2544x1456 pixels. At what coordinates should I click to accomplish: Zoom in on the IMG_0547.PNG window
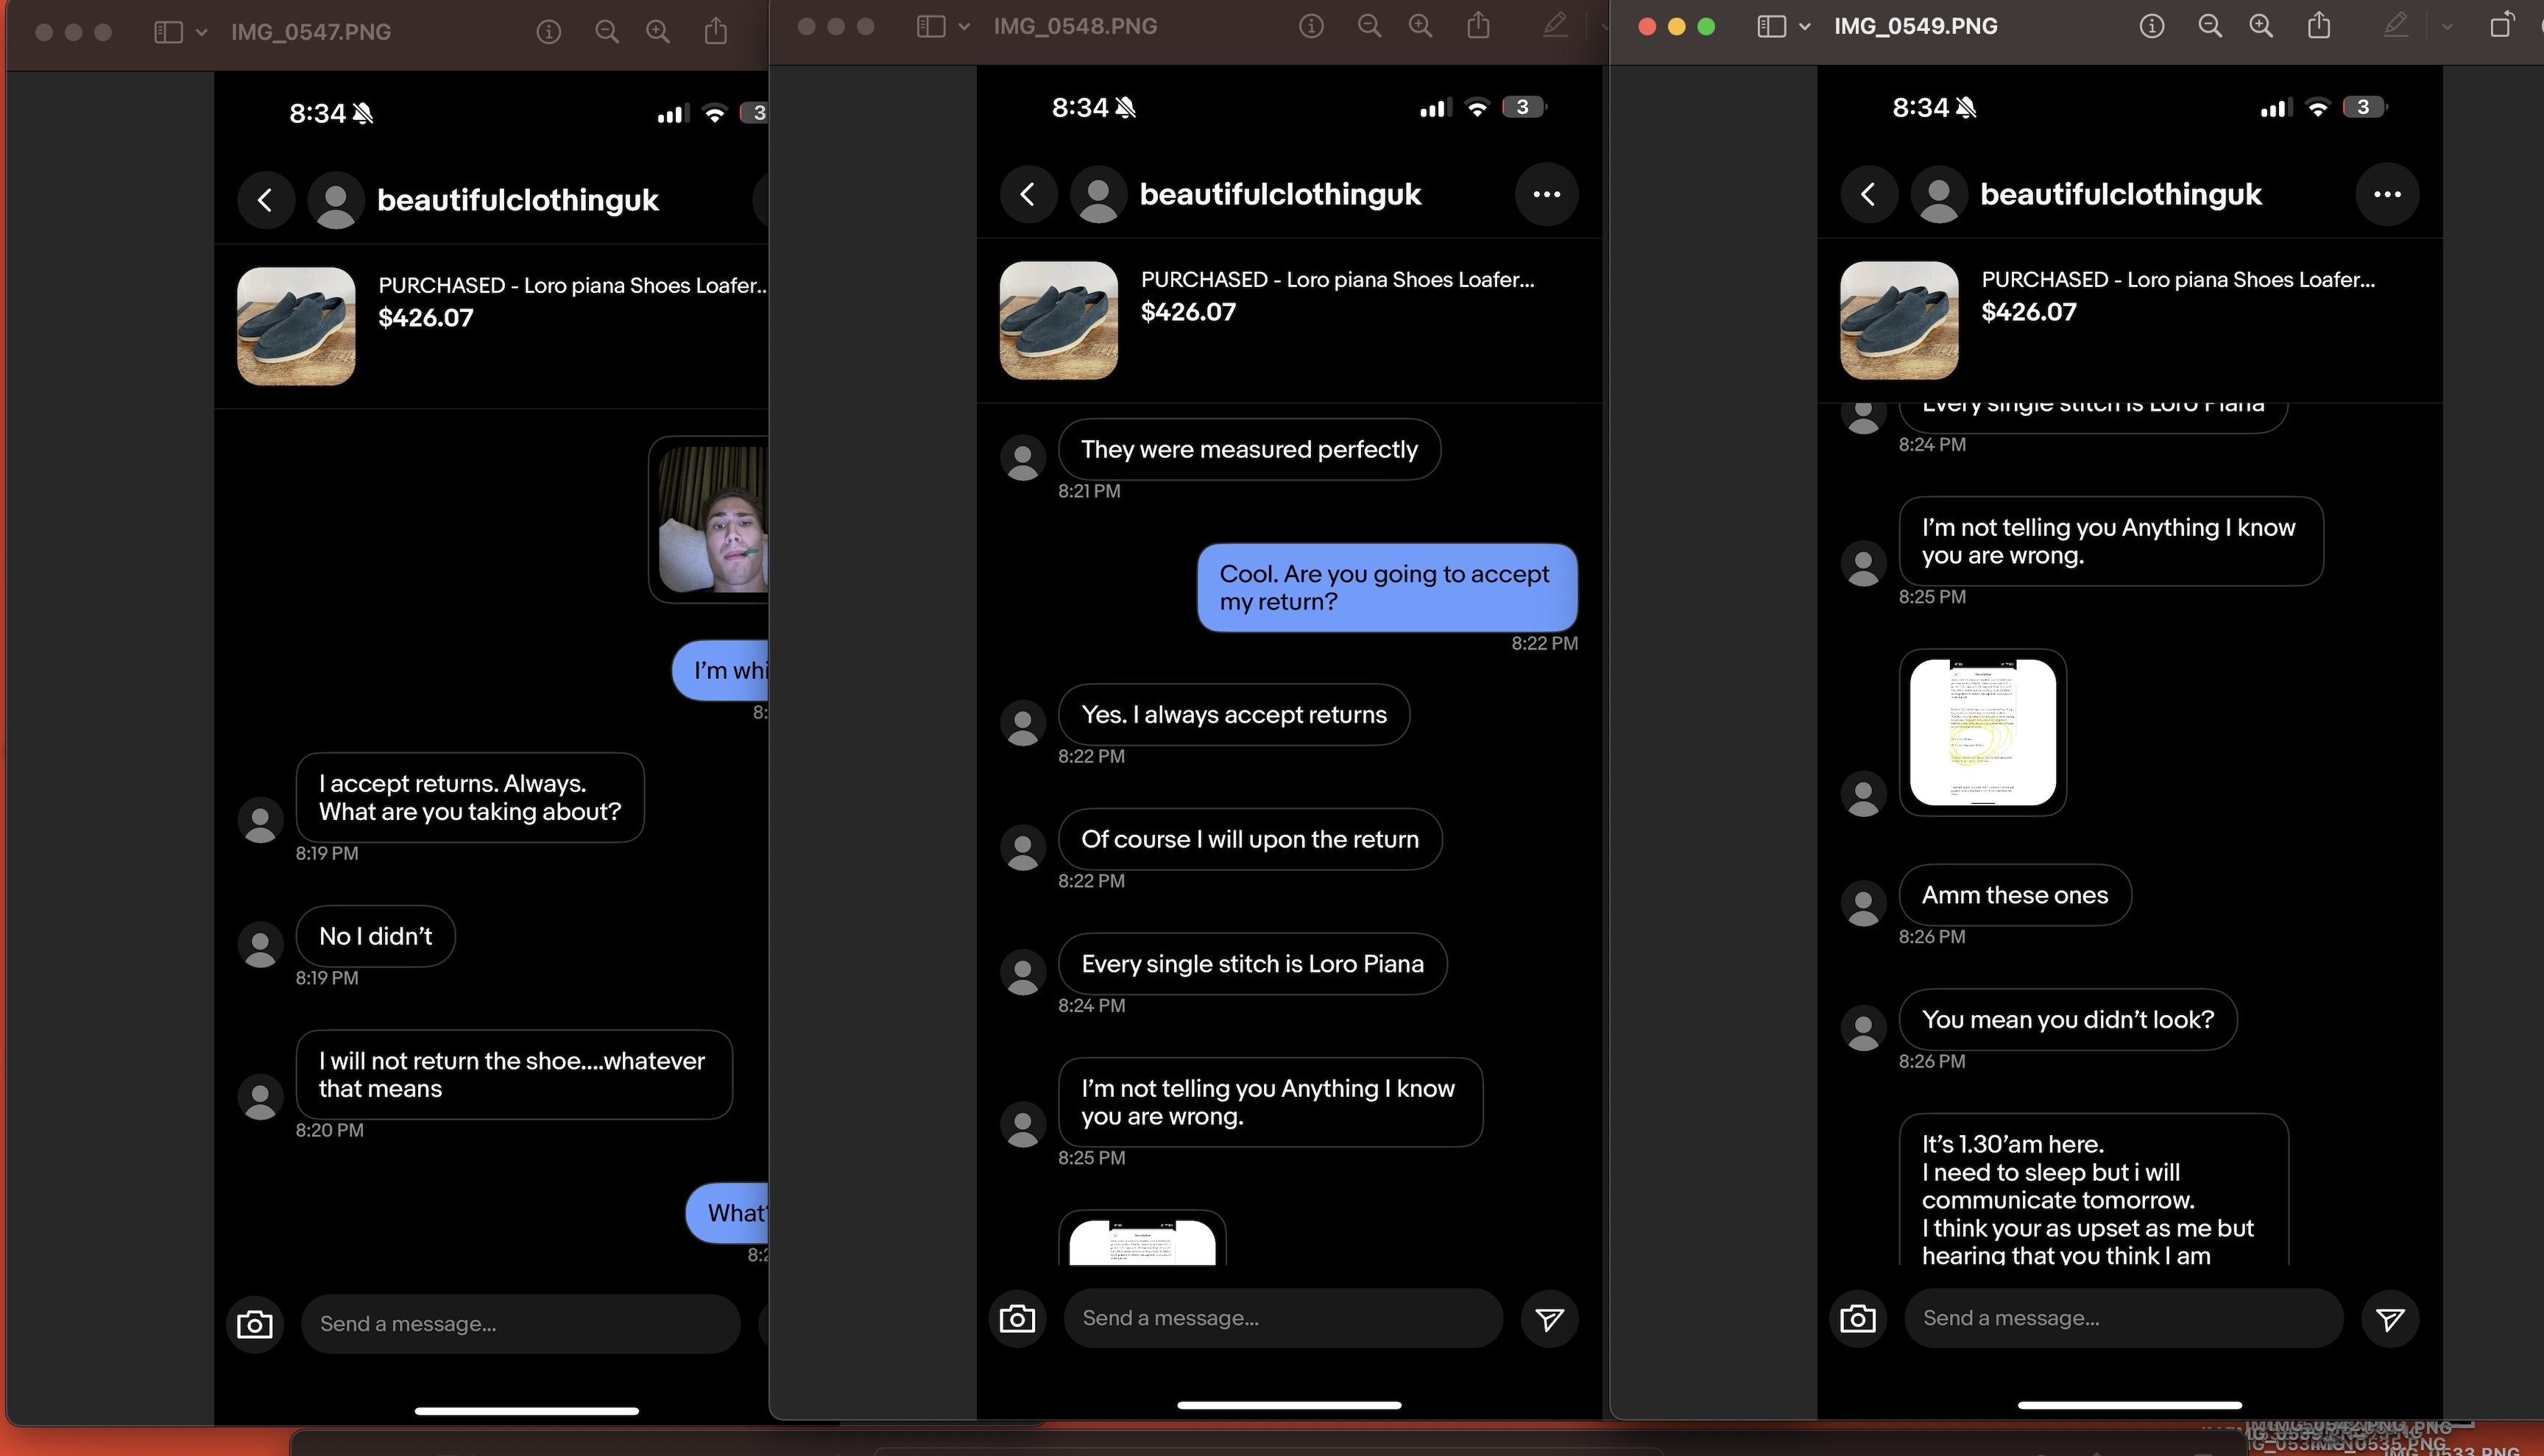(657, 32)
